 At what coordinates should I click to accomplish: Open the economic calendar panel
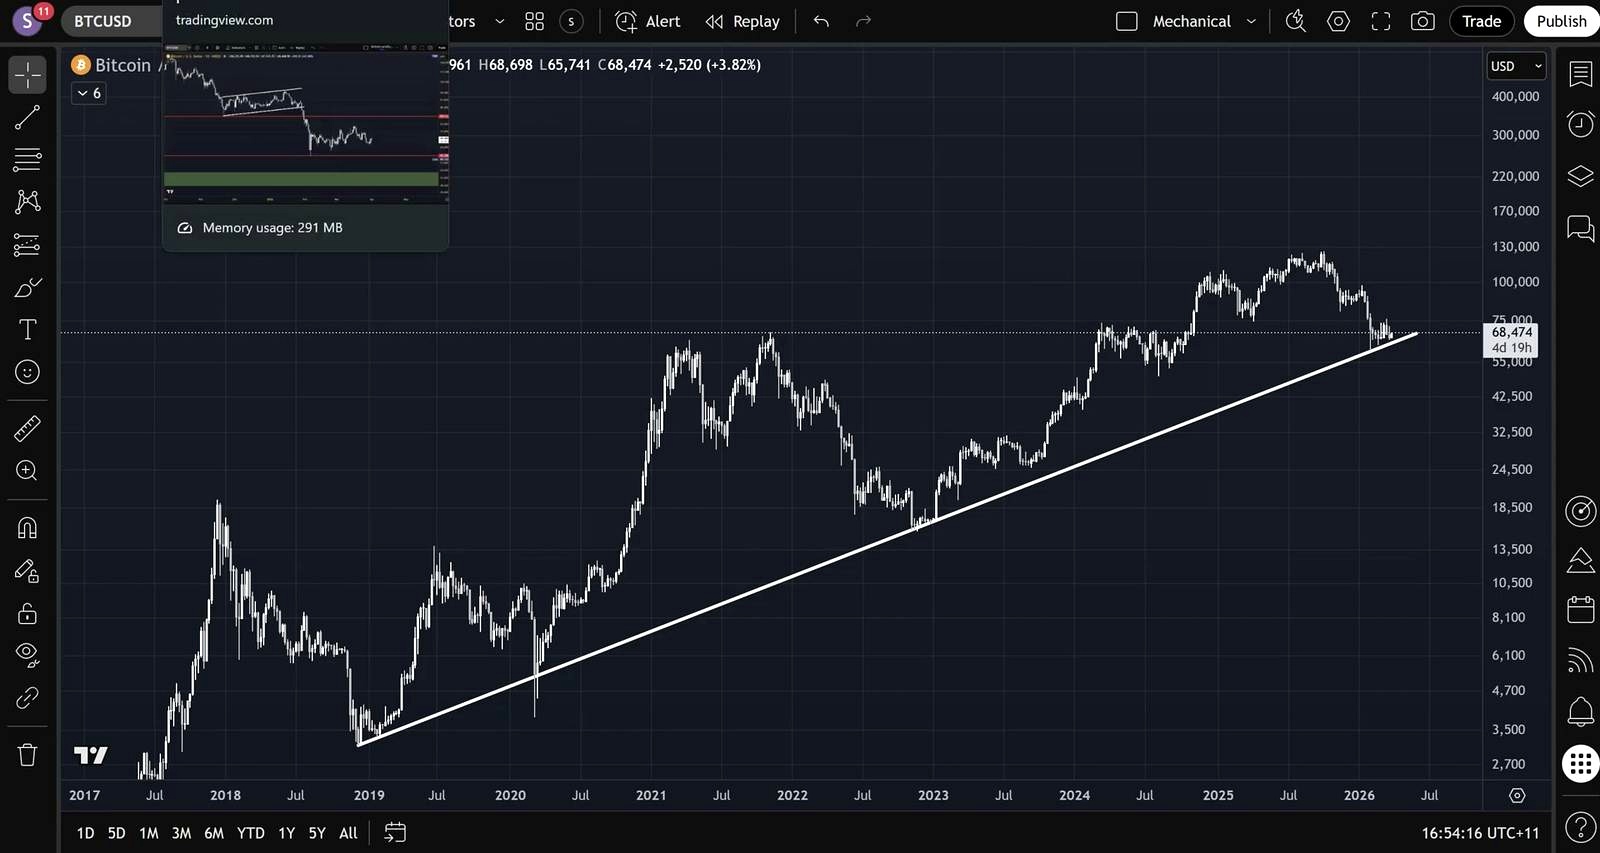click(x=1580, y=609)
